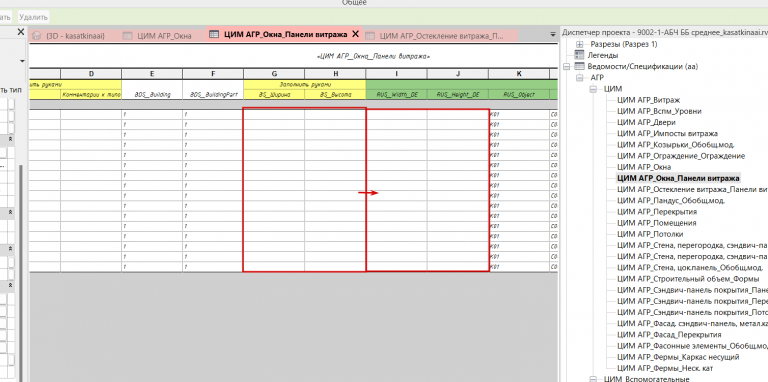Select column F header

213,74
